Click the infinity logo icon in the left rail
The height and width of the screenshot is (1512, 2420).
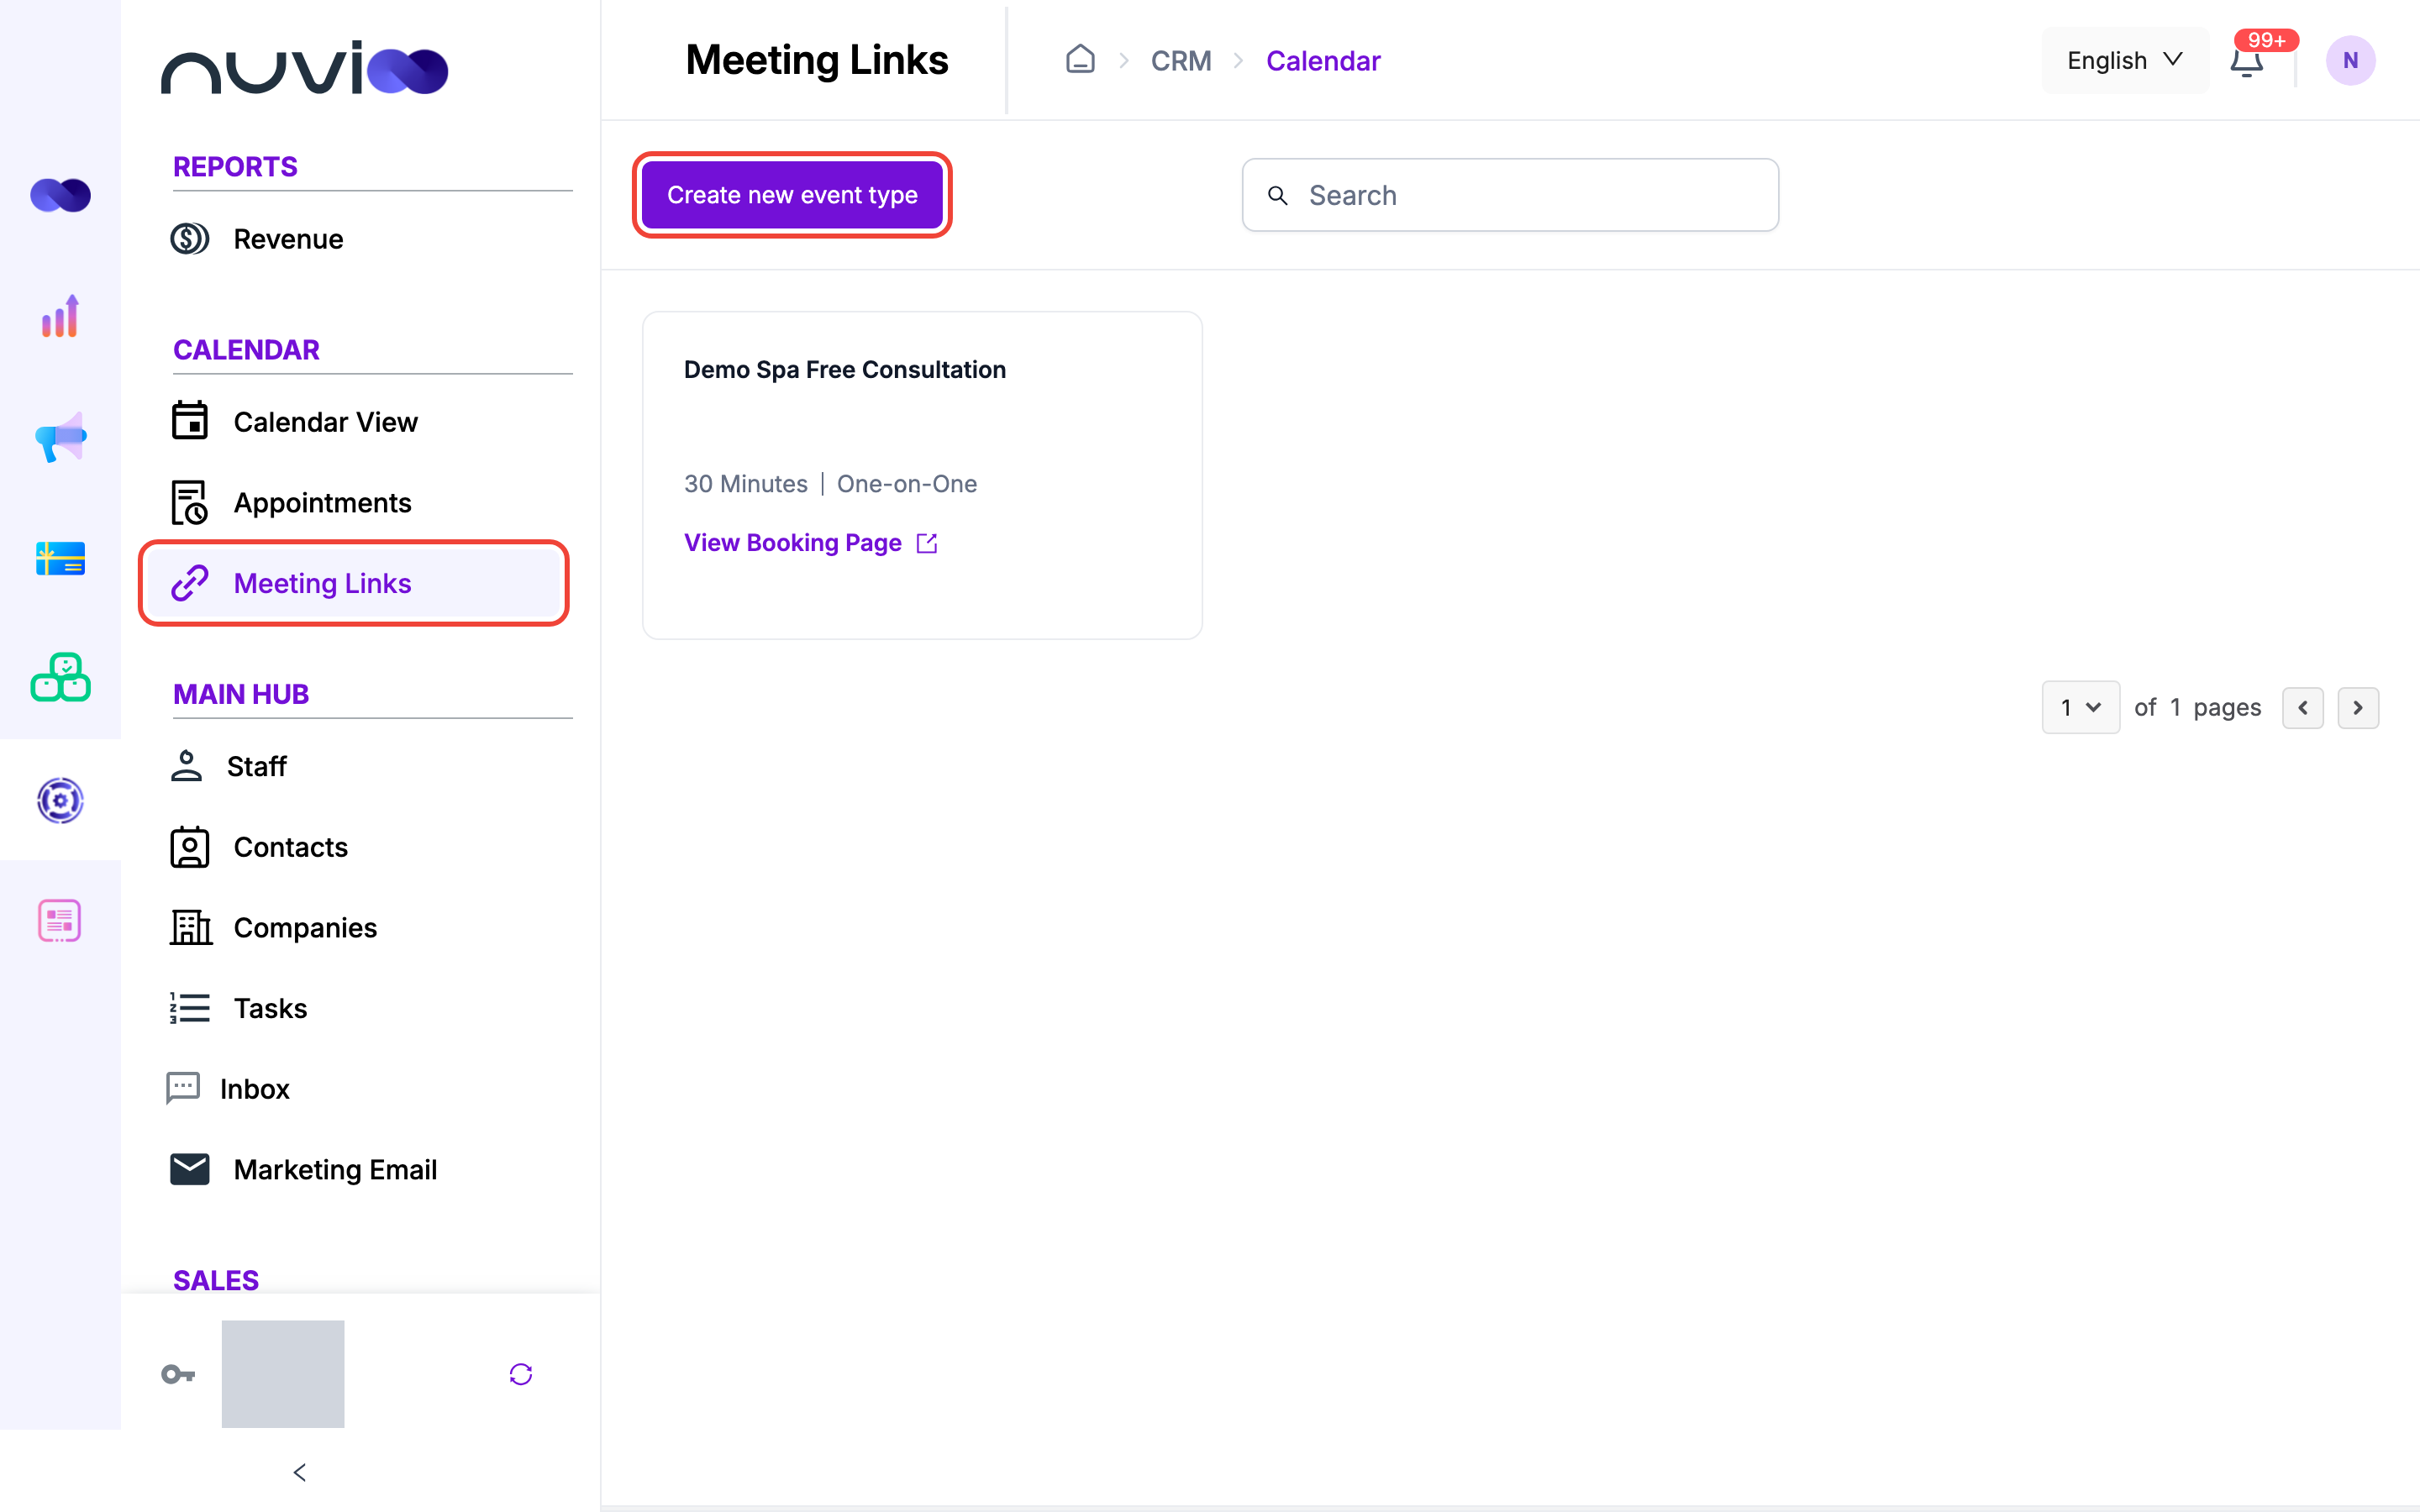[60, 195]
